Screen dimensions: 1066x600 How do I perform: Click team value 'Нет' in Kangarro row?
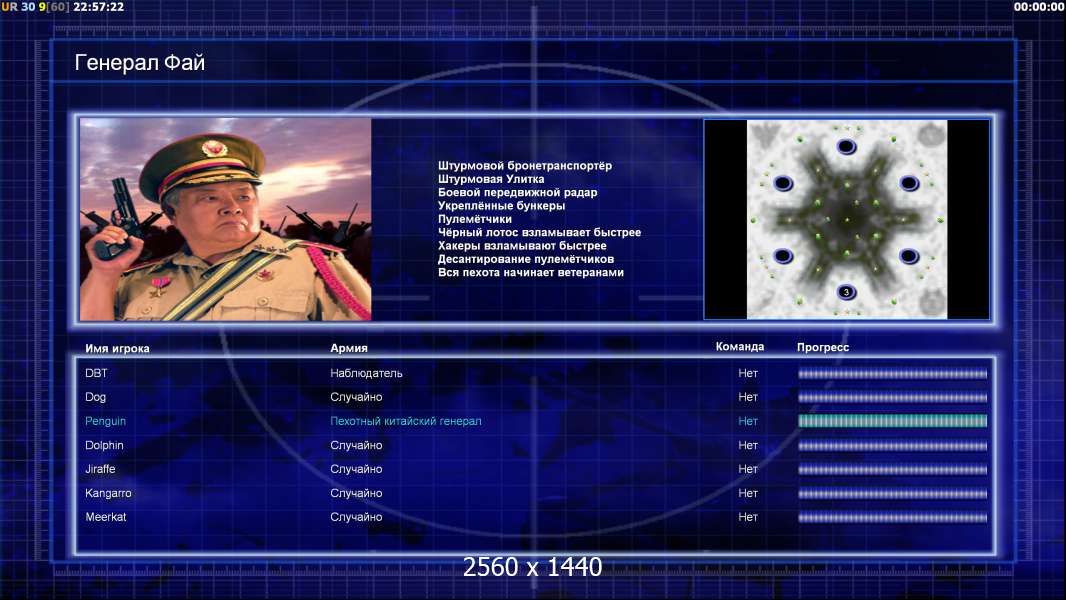(748, 493)
